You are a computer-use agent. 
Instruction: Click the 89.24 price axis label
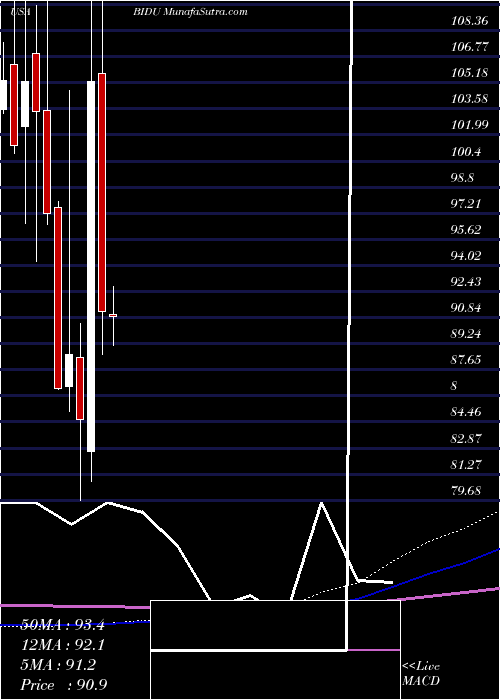tap(467, 333)
